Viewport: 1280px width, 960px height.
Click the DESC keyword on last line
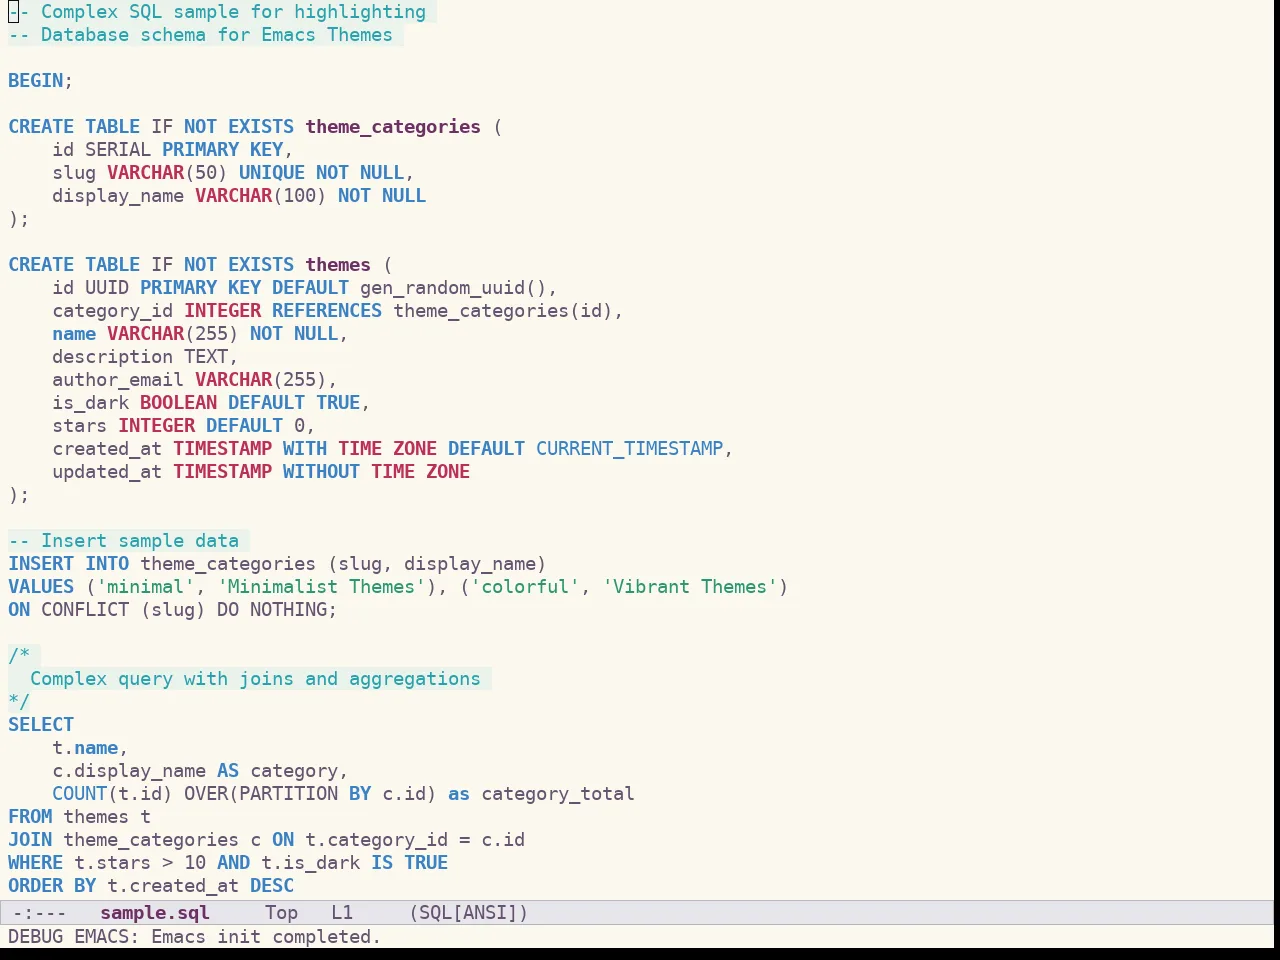(x=272, y=886)
